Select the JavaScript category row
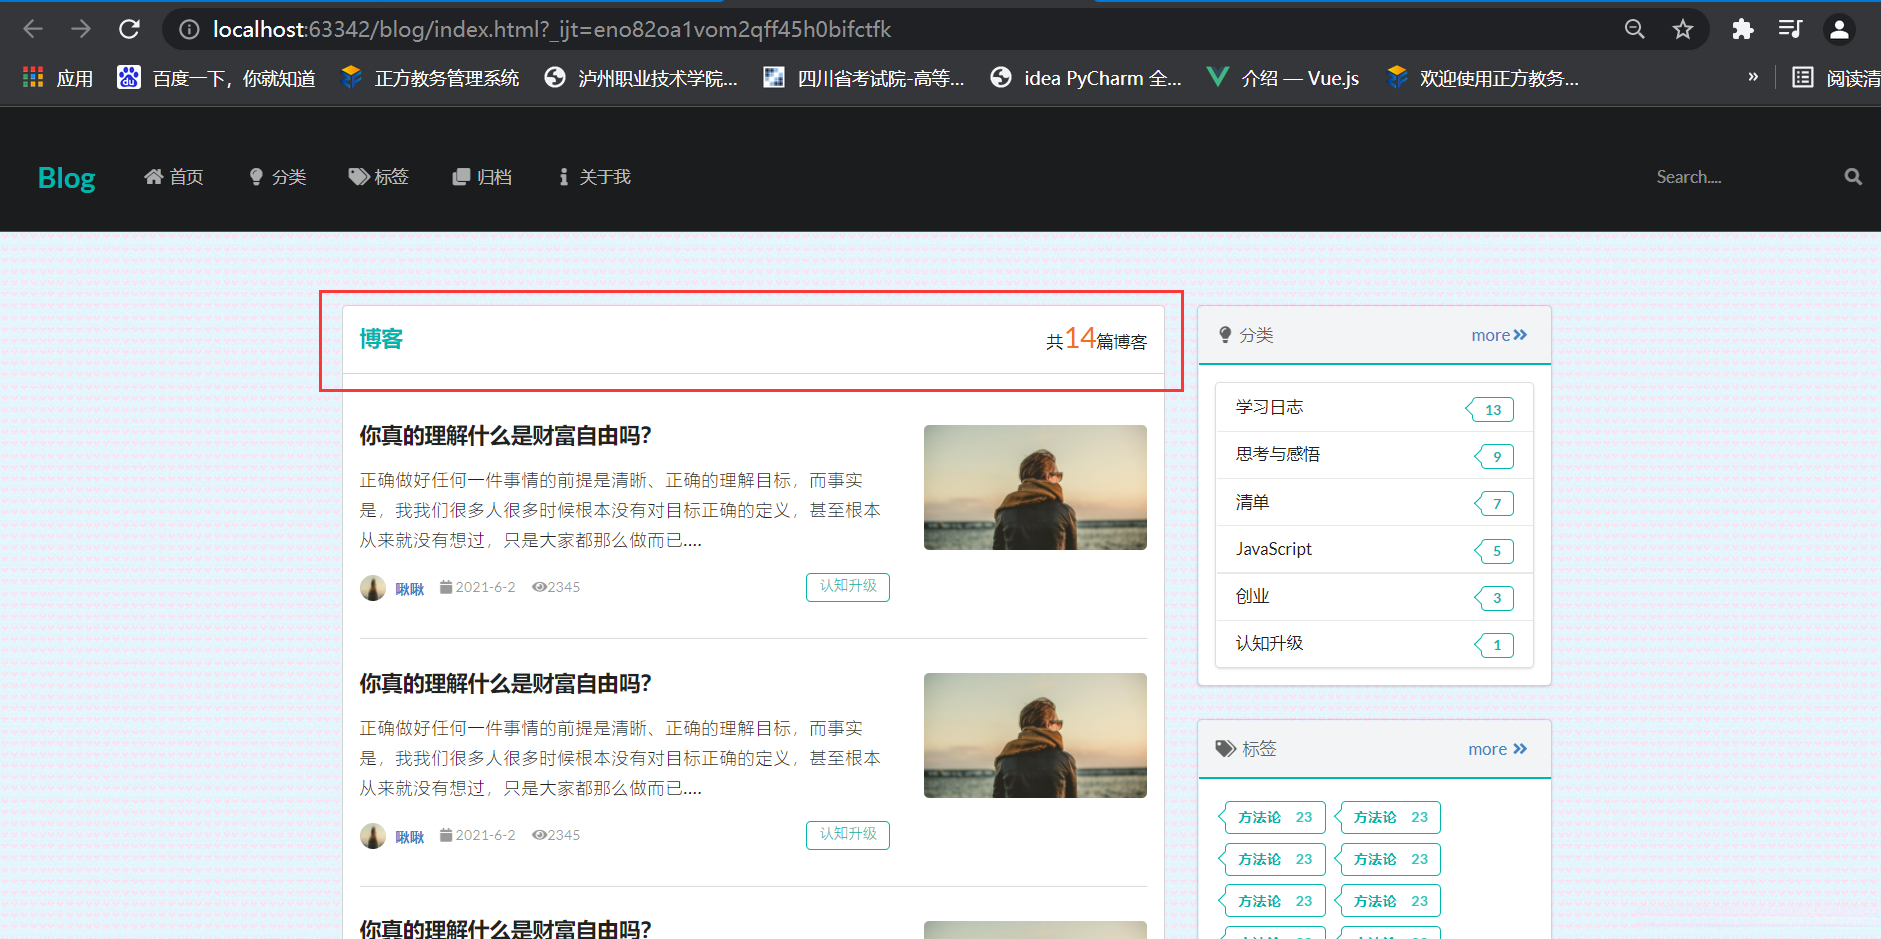The image size is (1881, 939). click(x=1374, y=549)
